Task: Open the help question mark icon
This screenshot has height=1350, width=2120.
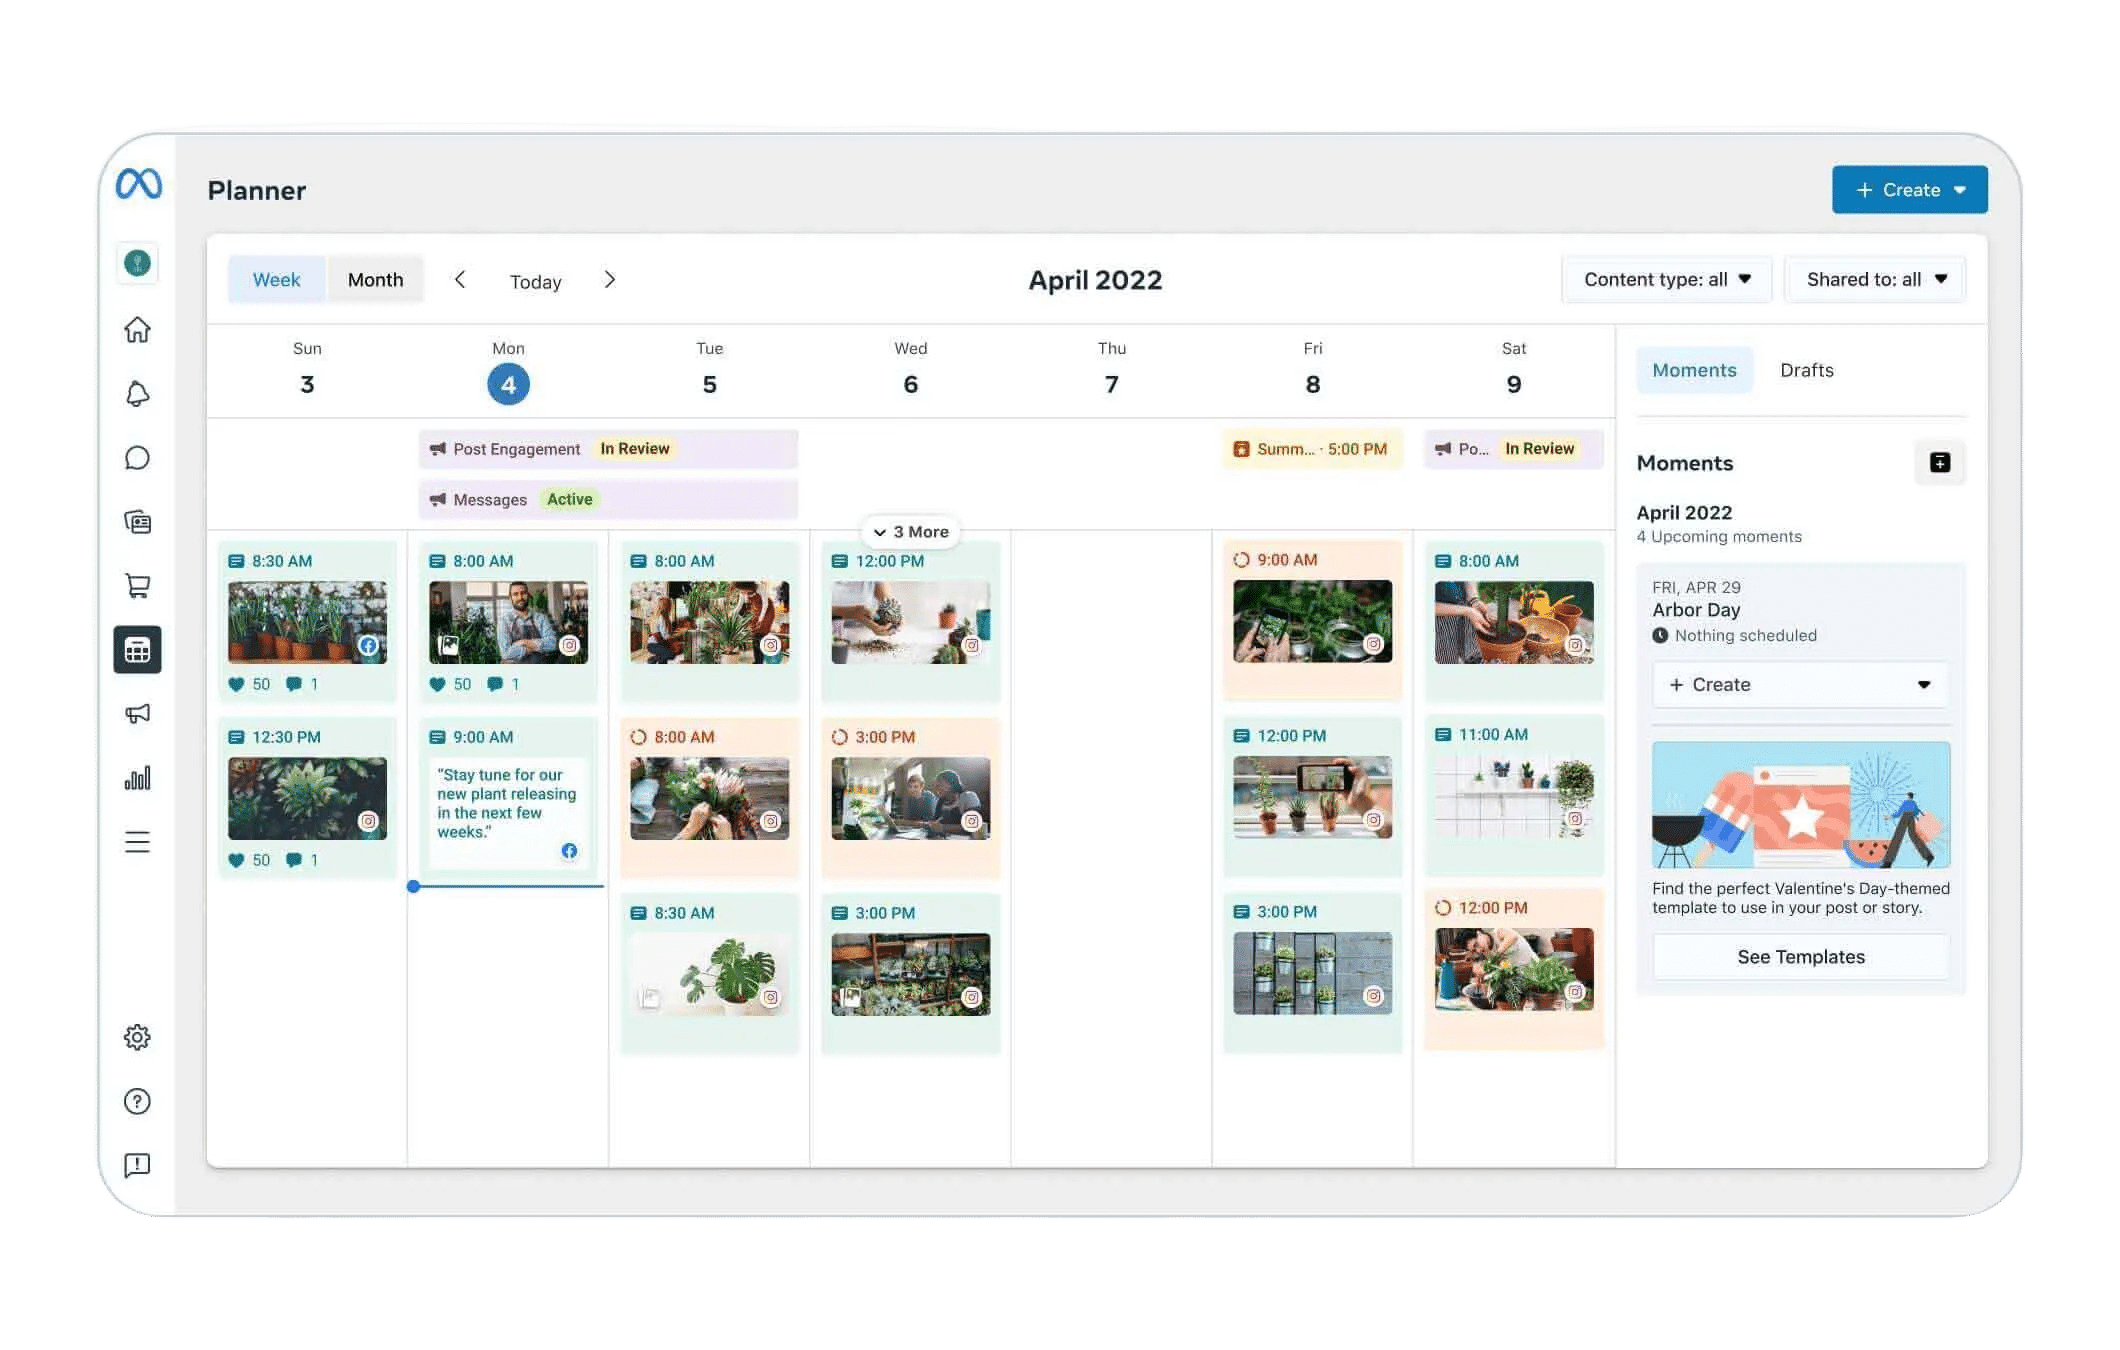Action: 137,1101
